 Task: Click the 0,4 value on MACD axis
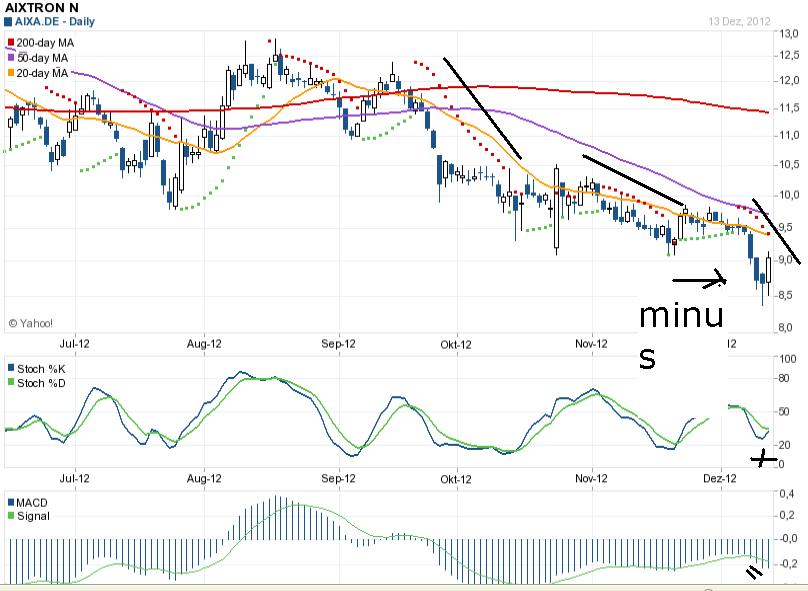(x=786, y=494)
